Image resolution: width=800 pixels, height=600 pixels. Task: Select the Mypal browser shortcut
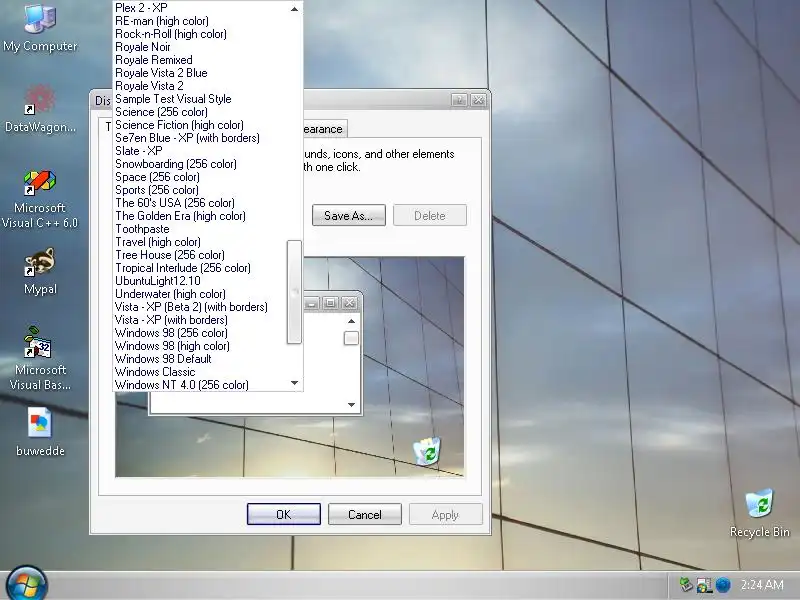[40, 271]
